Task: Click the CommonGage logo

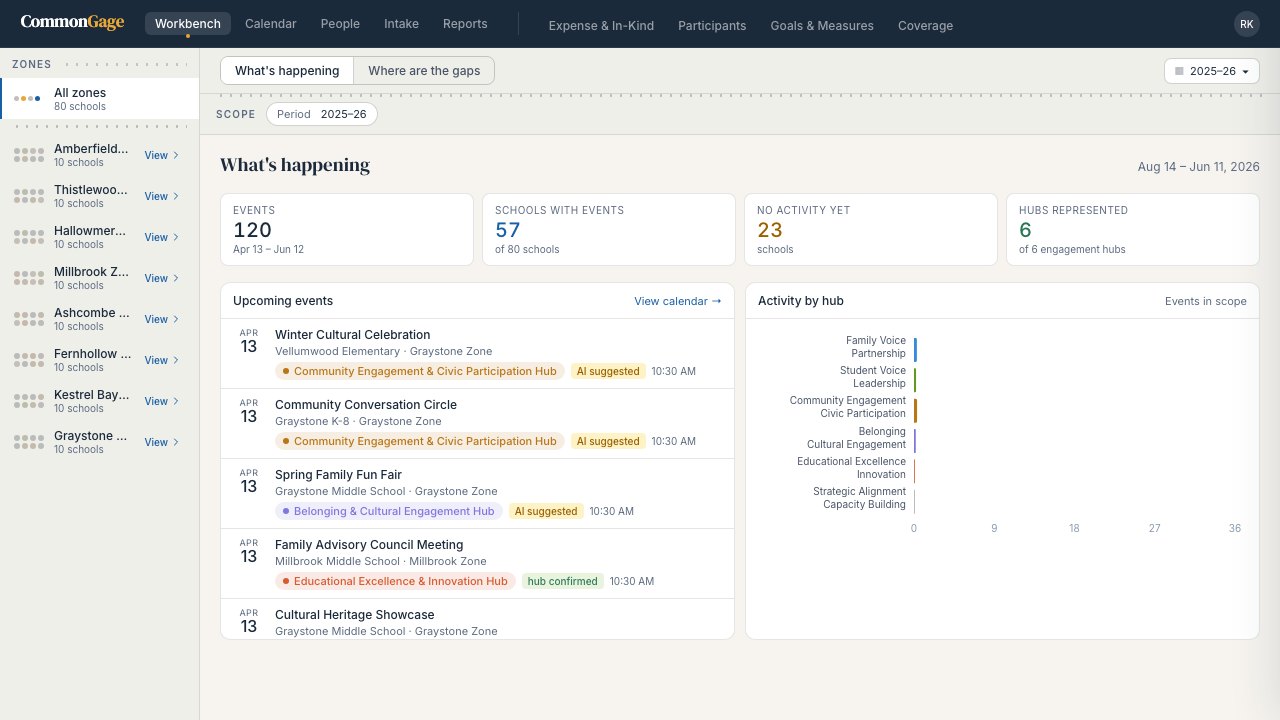Action: pos(72,22)
